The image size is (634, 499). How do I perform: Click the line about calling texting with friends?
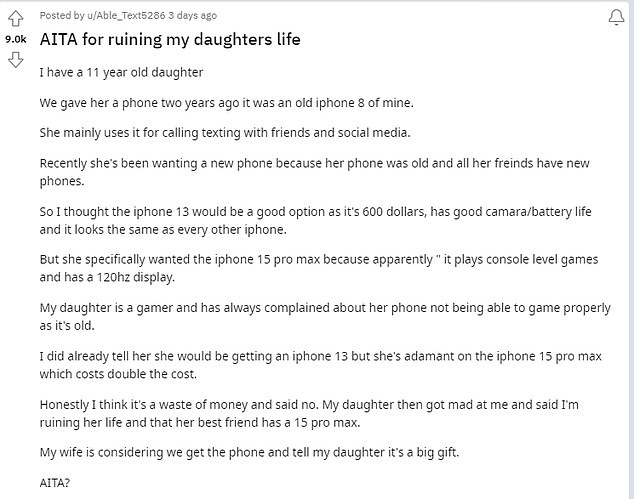point(225,133)
